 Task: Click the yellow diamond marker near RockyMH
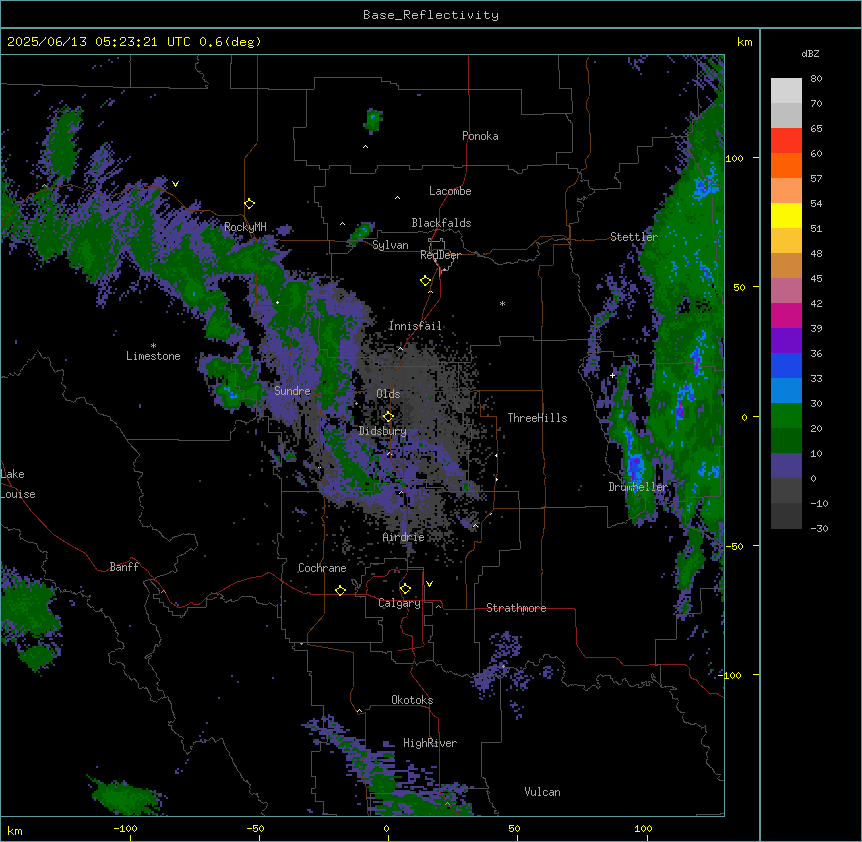tap(250, 204)
